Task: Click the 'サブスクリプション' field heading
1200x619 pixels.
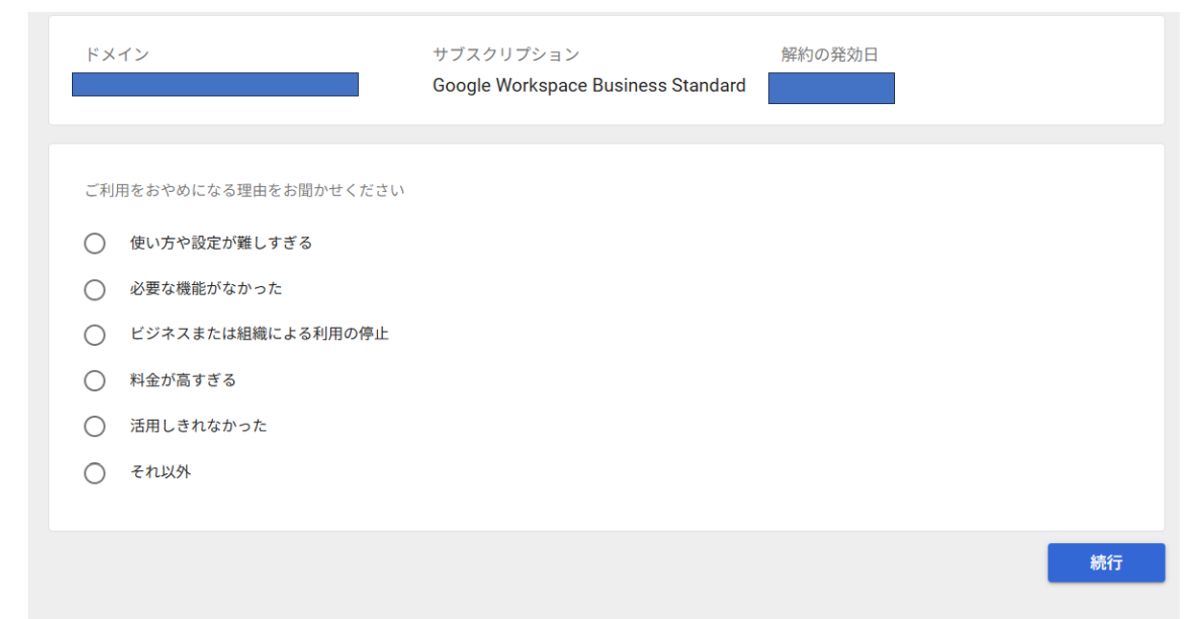Action: point(505,55)
